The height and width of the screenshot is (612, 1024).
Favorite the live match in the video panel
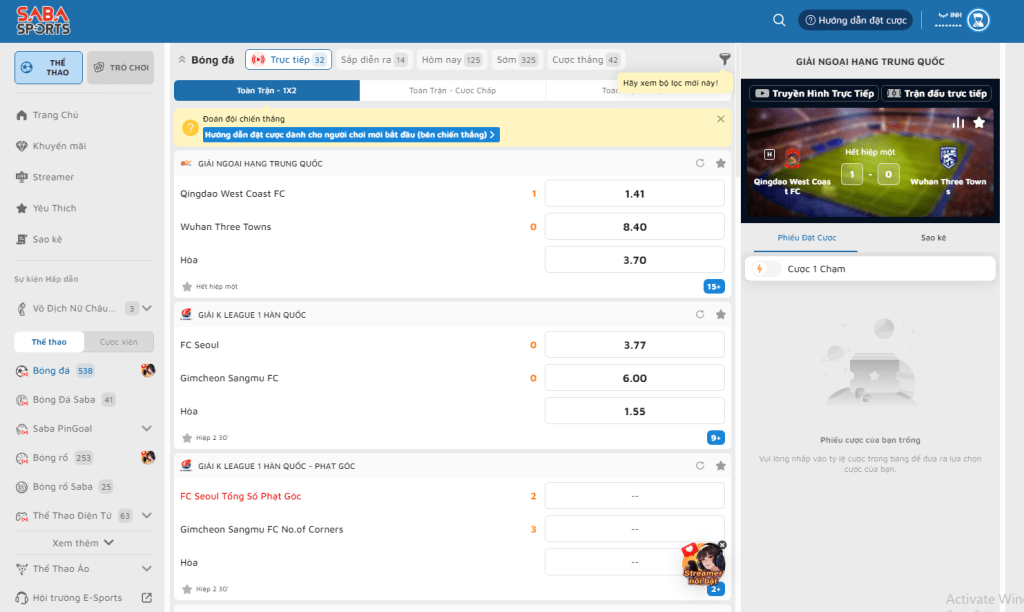point(979,122)
